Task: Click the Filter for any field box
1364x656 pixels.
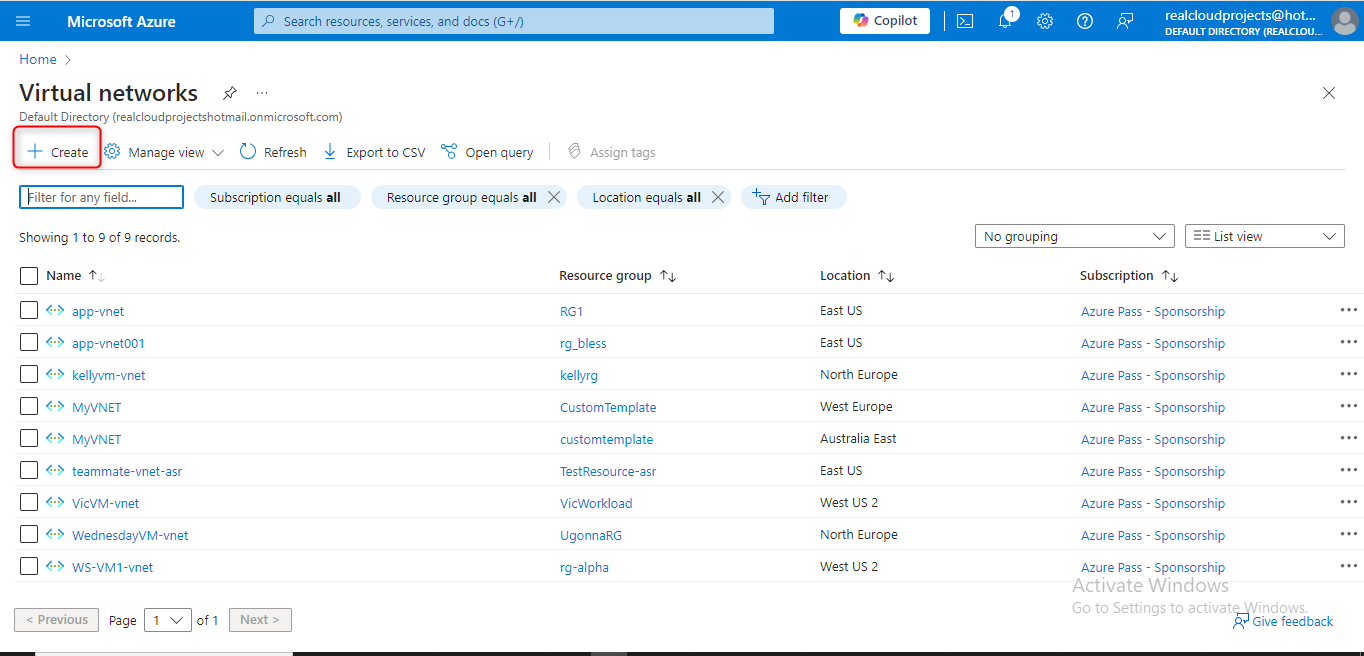Action: click(101, 197)
